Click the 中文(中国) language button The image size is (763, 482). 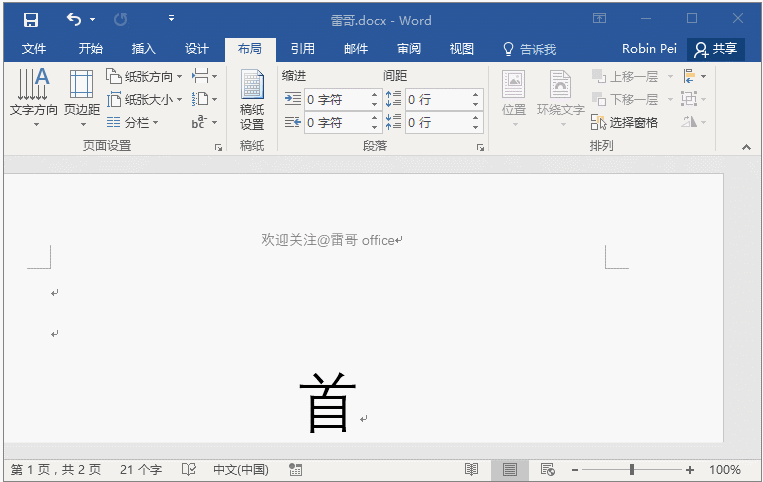241,469
